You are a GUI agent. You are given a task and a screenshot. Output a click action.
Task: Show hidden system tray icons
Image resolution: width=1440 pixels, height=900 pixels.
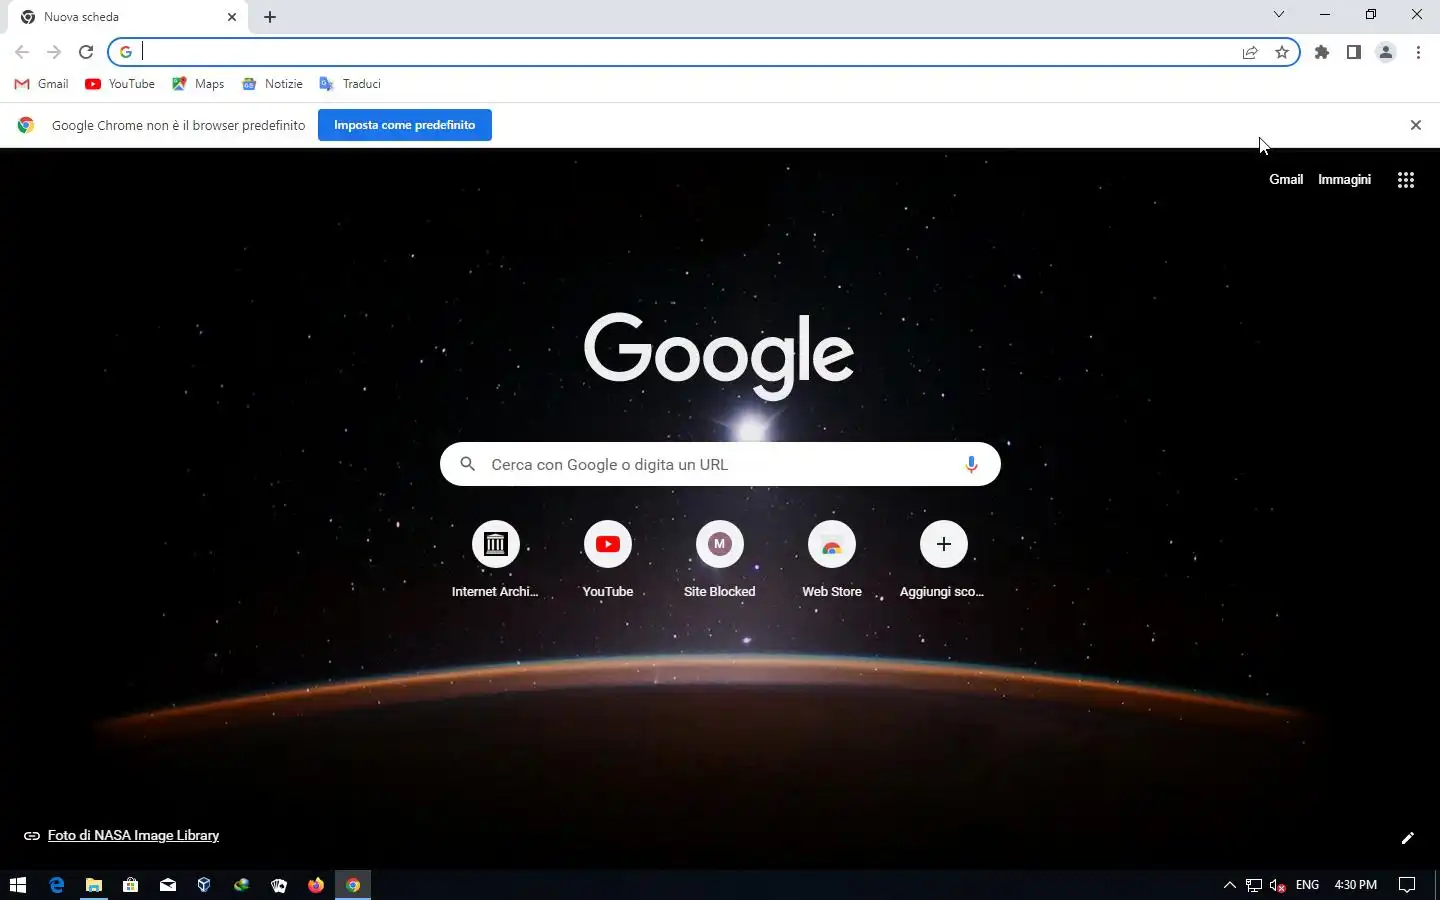point(1230,885)
